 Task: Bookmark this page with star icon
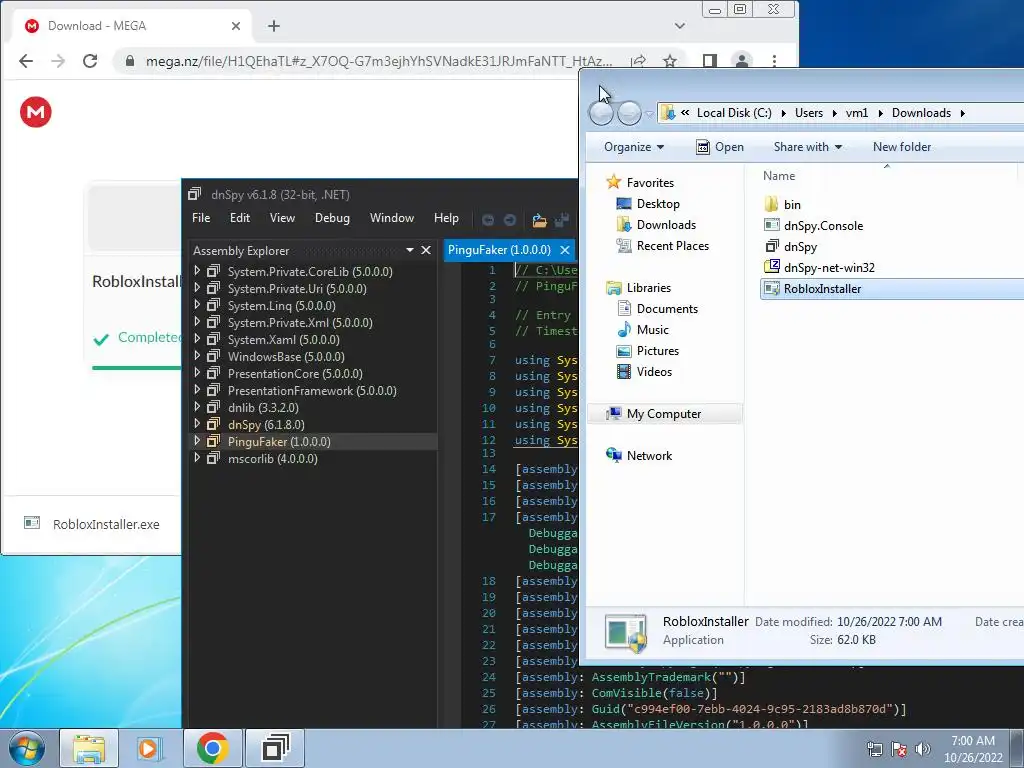tap(669, 61)
